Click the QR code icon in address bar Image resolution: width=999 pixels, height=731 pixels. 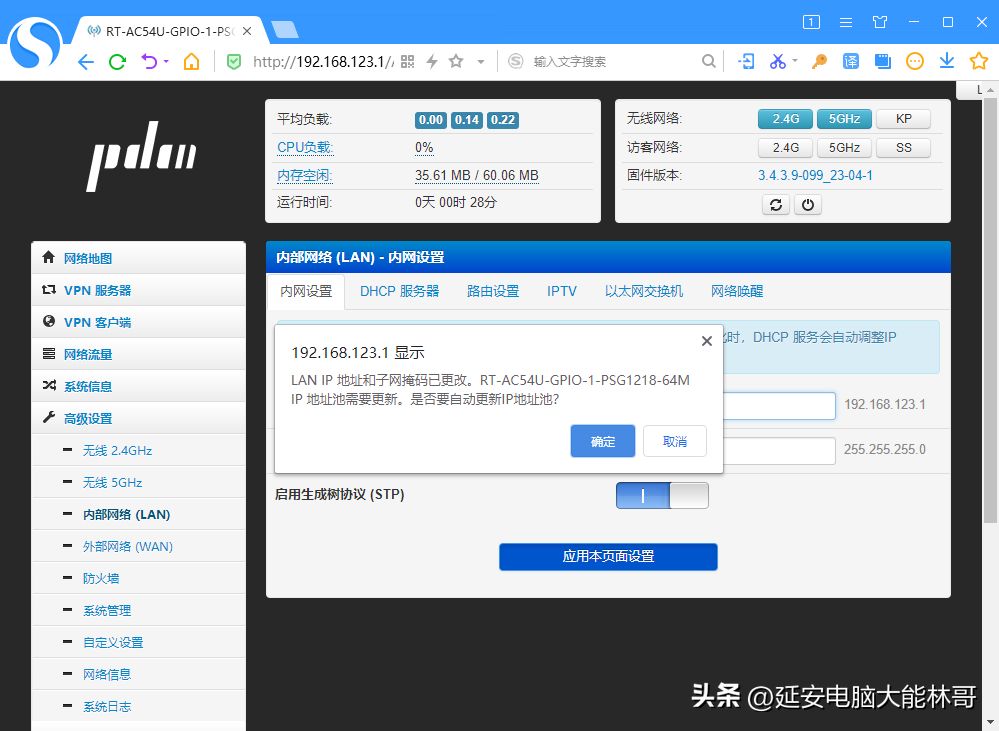[407, 62]
